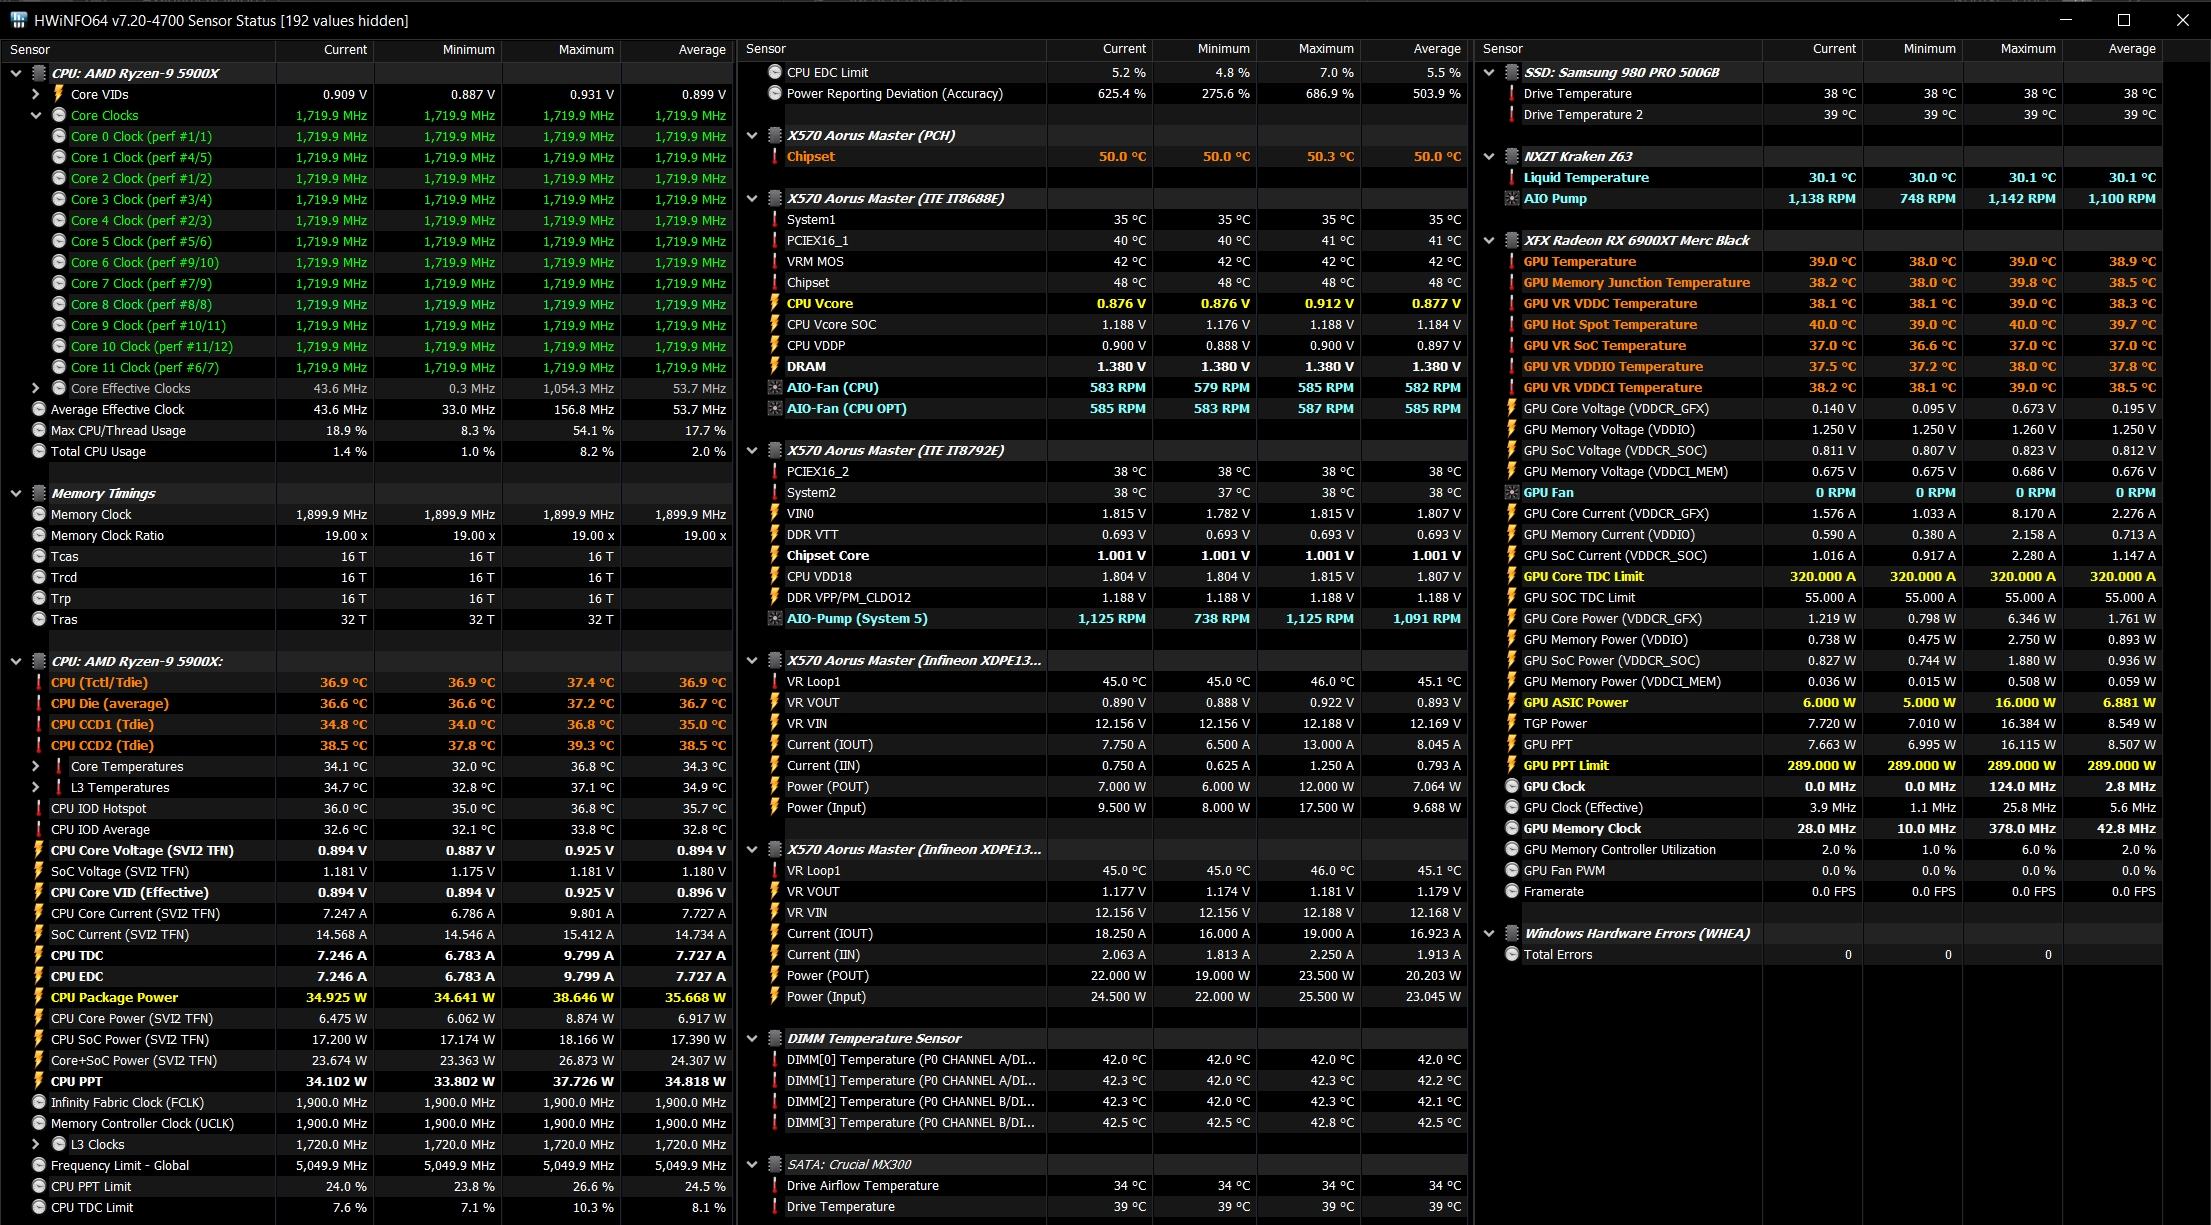Click the Maximum column header in left panel
Viewport: 2211px width, 1225px height.
pos(585,49)
